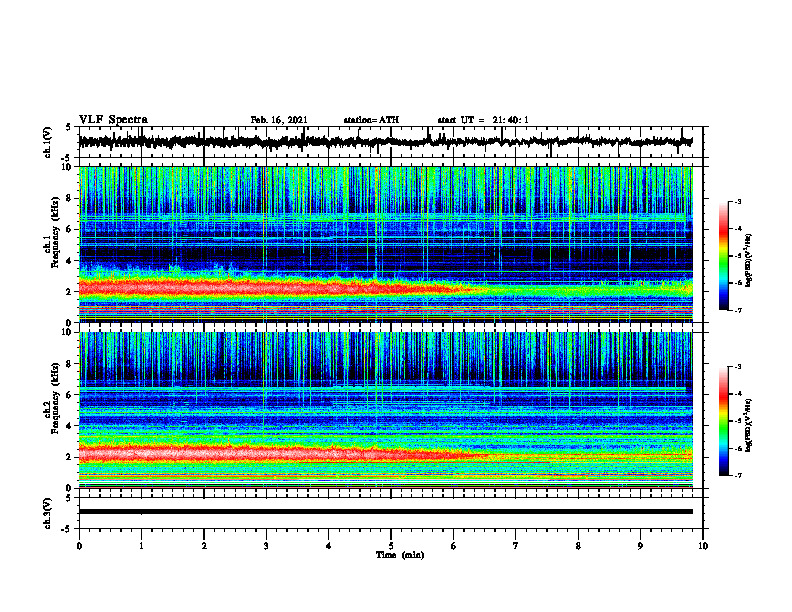Click the "ch.1(V)" waveform axis label
The height and width of the screenshot is (612, 792).
[x=47, y=142]
